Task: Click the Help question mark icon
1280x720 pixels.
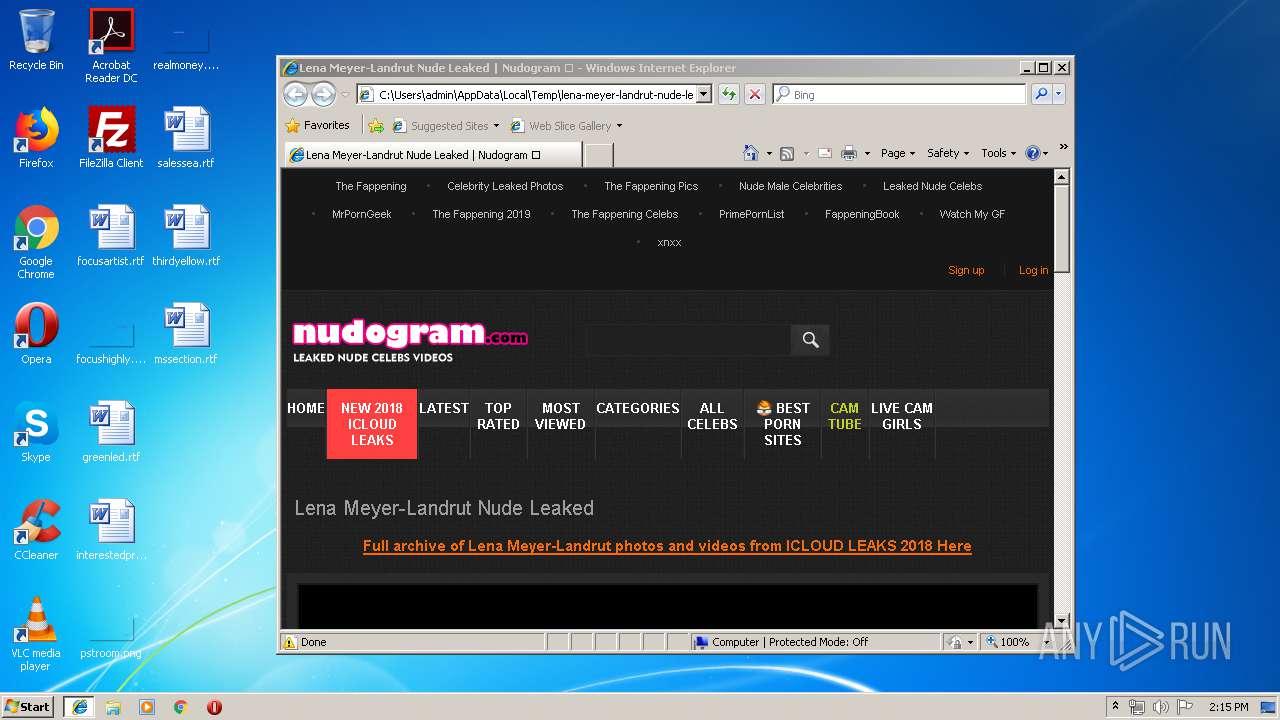Action: click(1033, 153)
